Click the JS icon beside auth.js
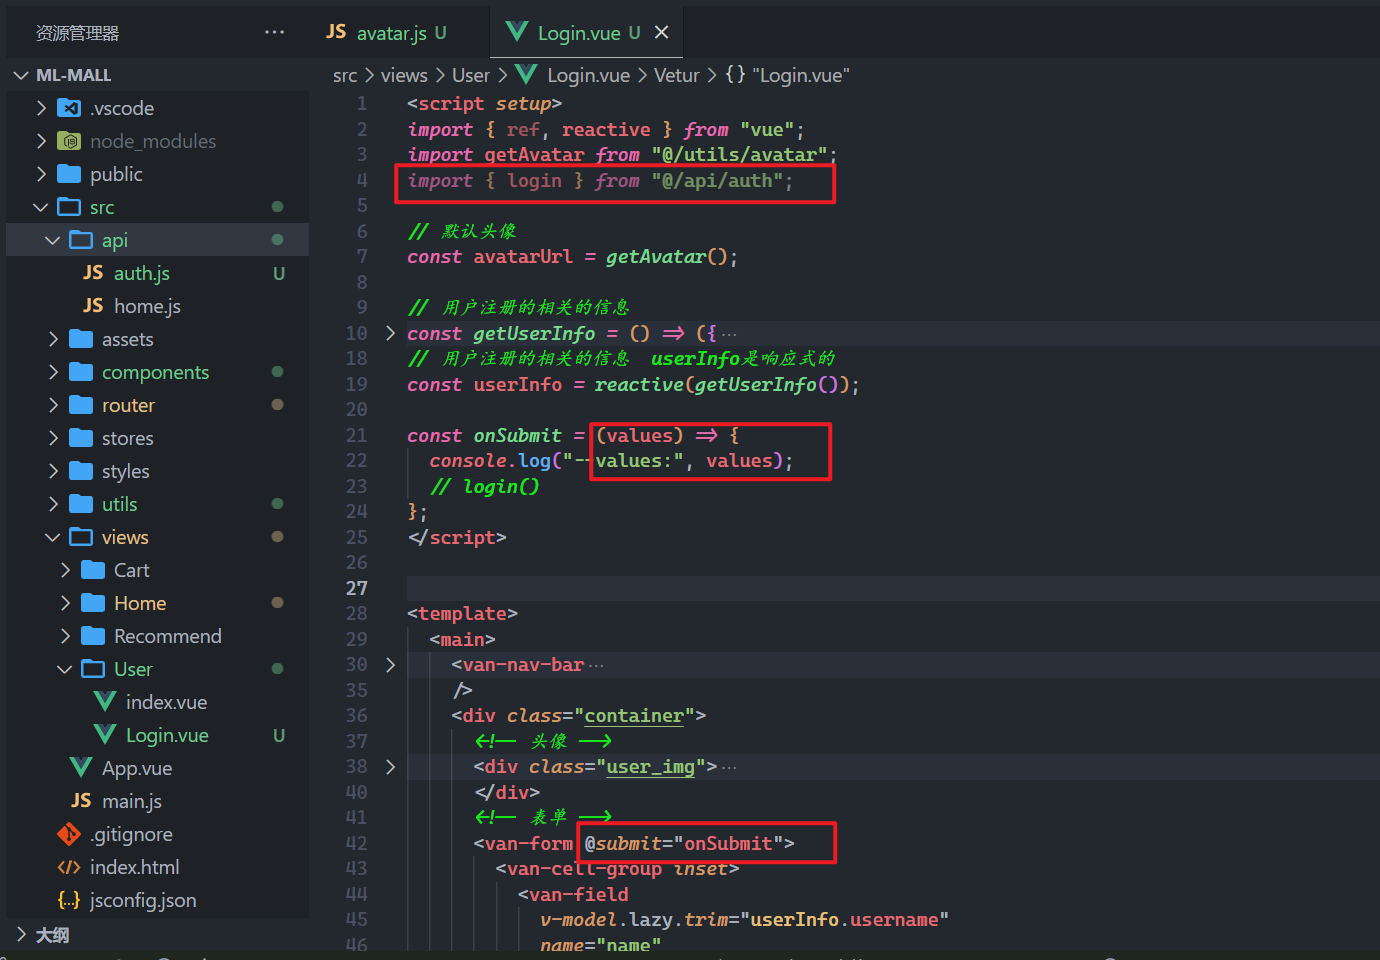The image size is (1380, 960). (x=93, y=273)
